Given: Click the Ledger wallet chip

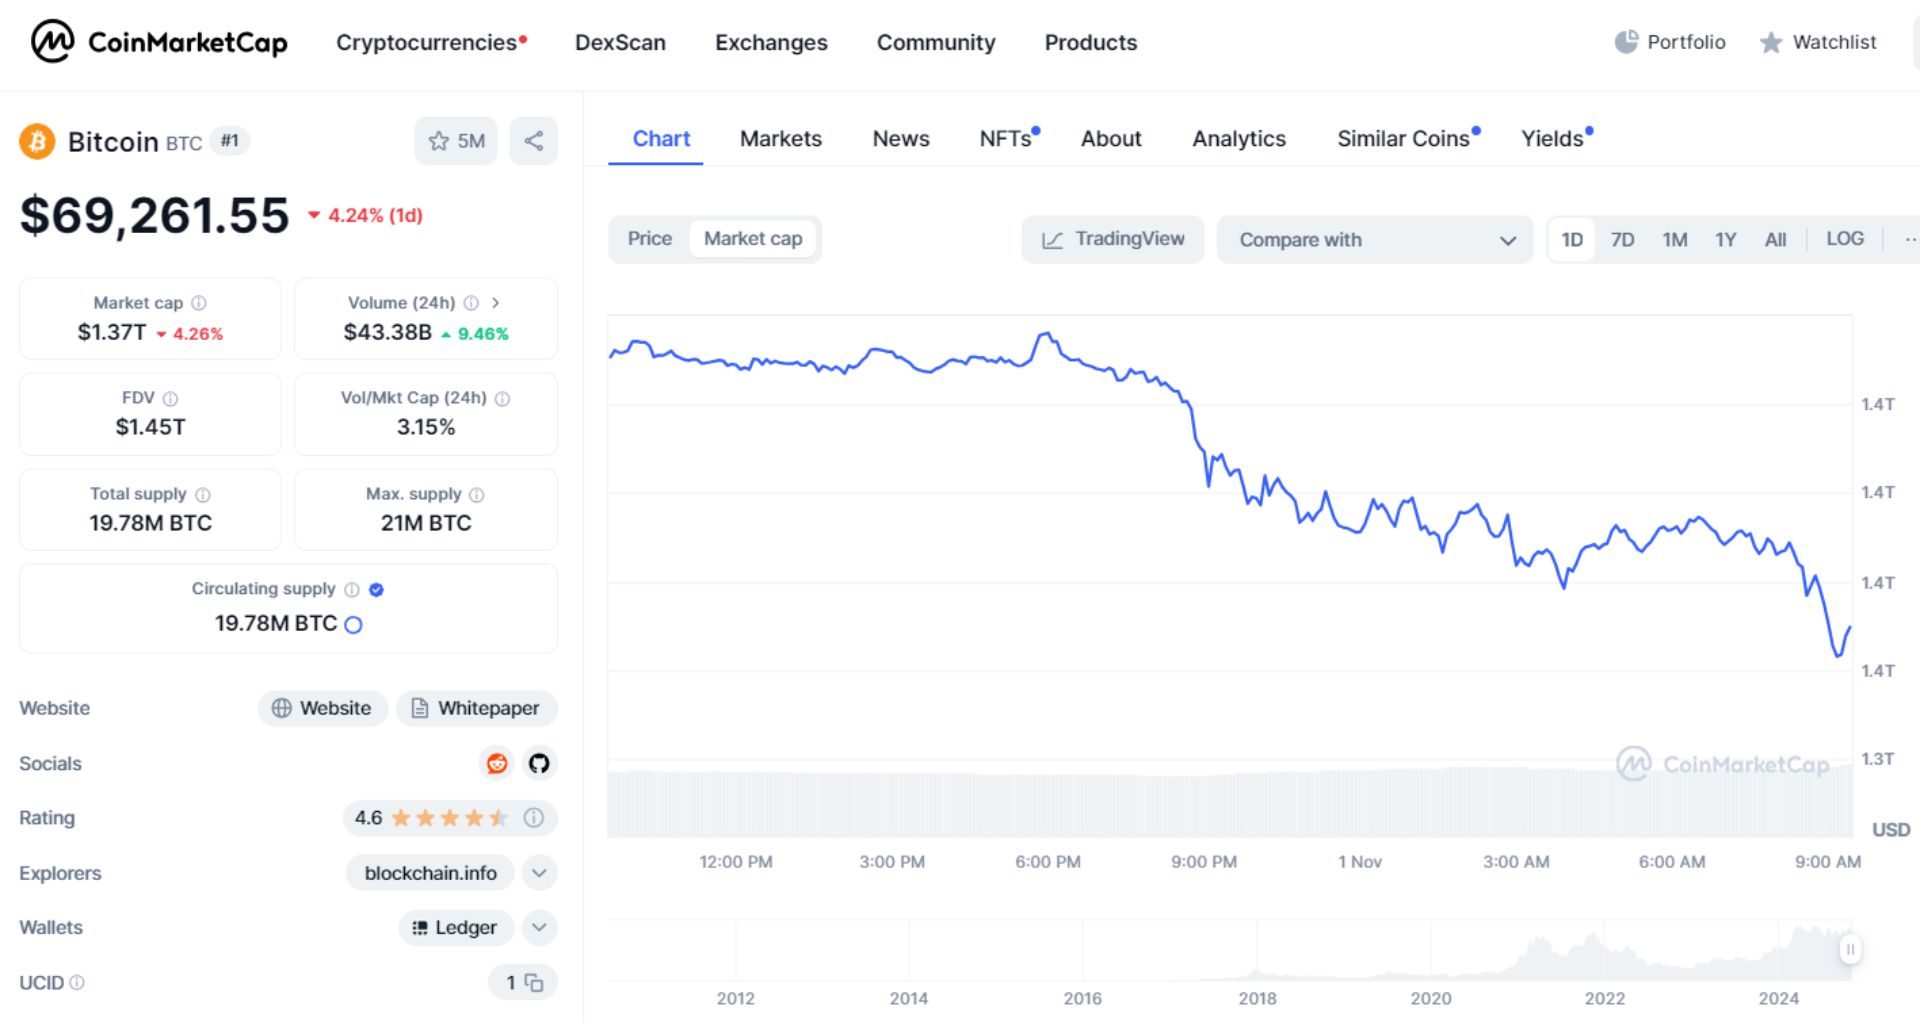Looking at the screenshot, I should click(x=456, y=927).
